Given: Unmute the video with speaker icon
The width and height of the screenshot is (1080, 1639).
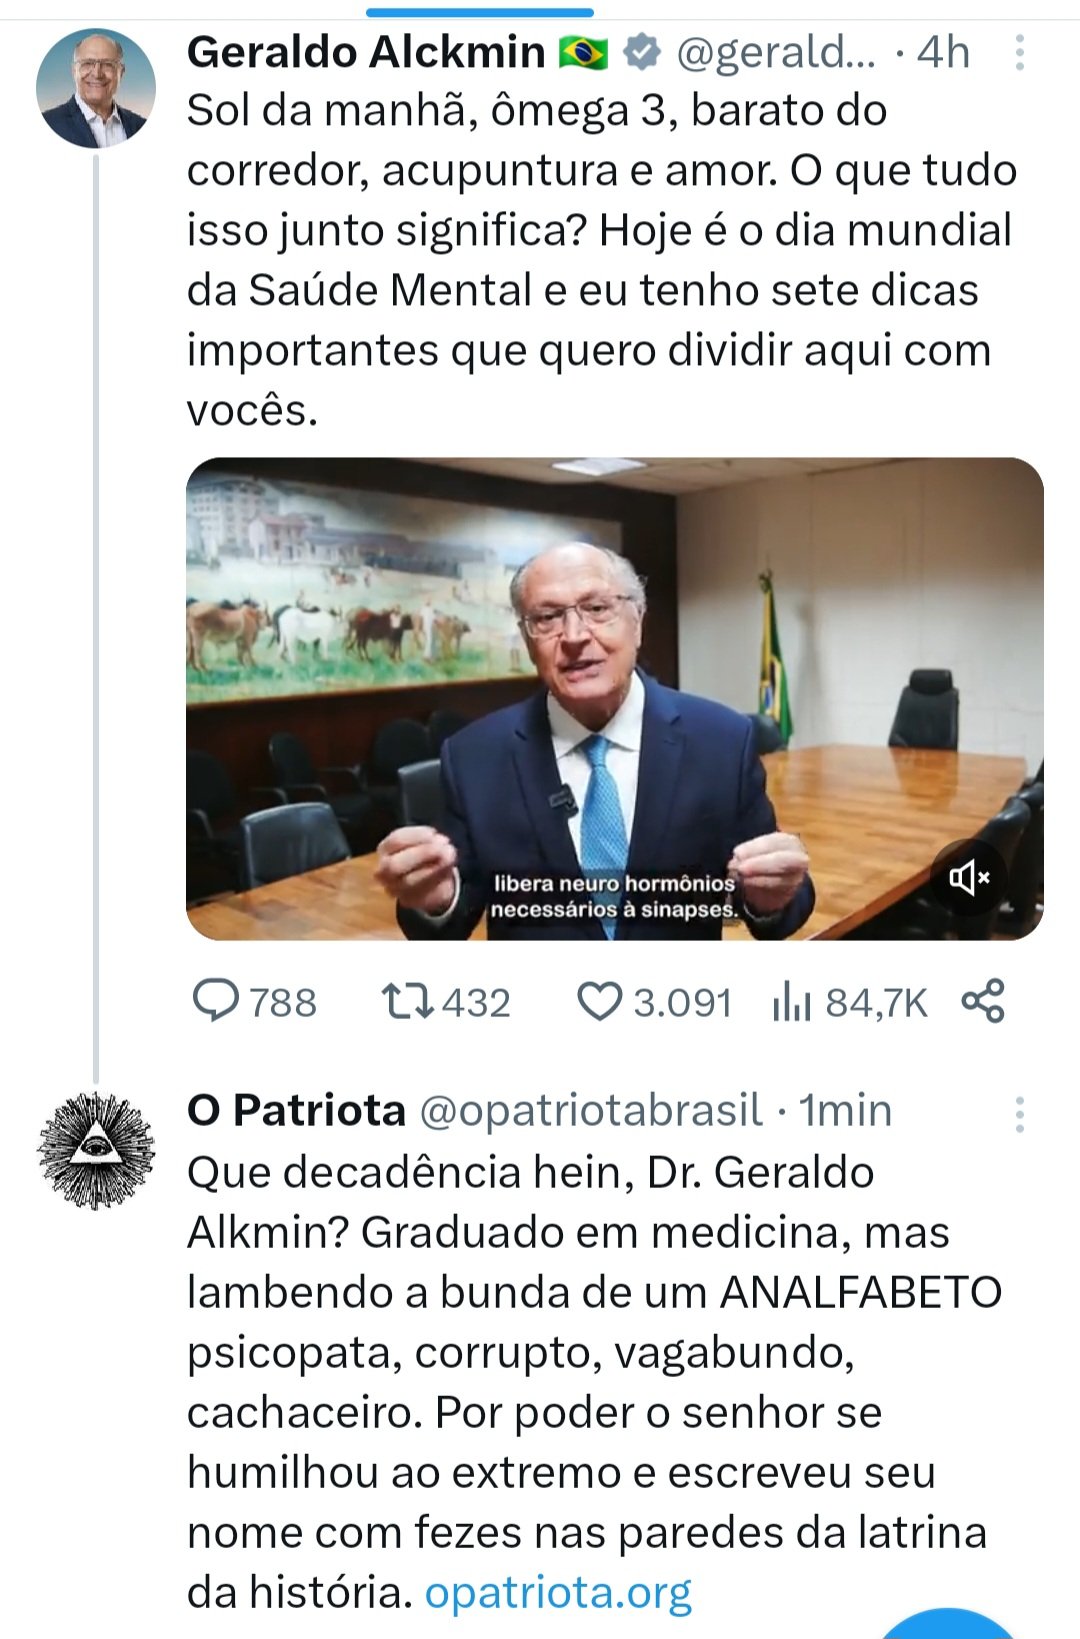Looking at the screenshot, I should (x=968, y=878).
